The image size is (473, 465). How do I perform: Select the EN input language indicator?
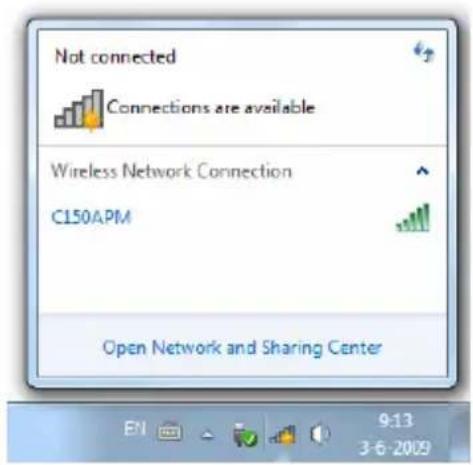135,428
